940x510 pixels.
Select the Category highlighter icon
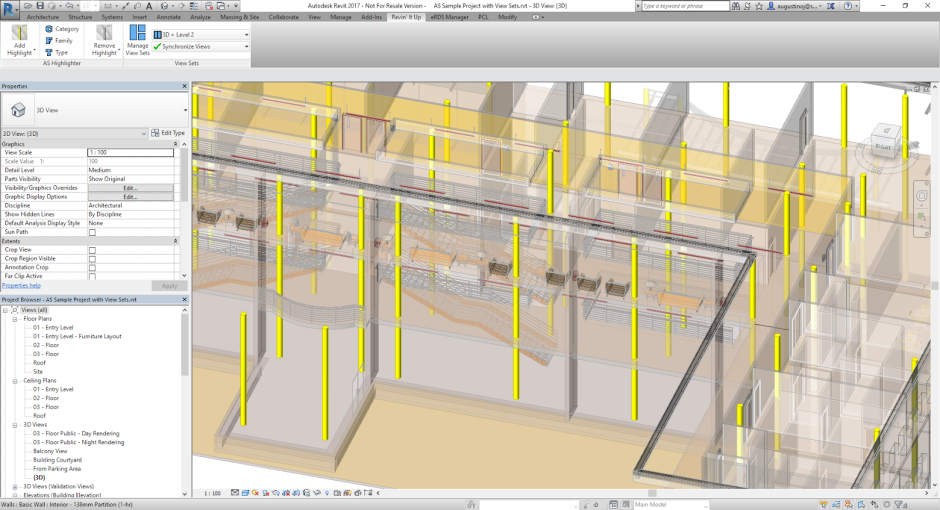point(48,29)
